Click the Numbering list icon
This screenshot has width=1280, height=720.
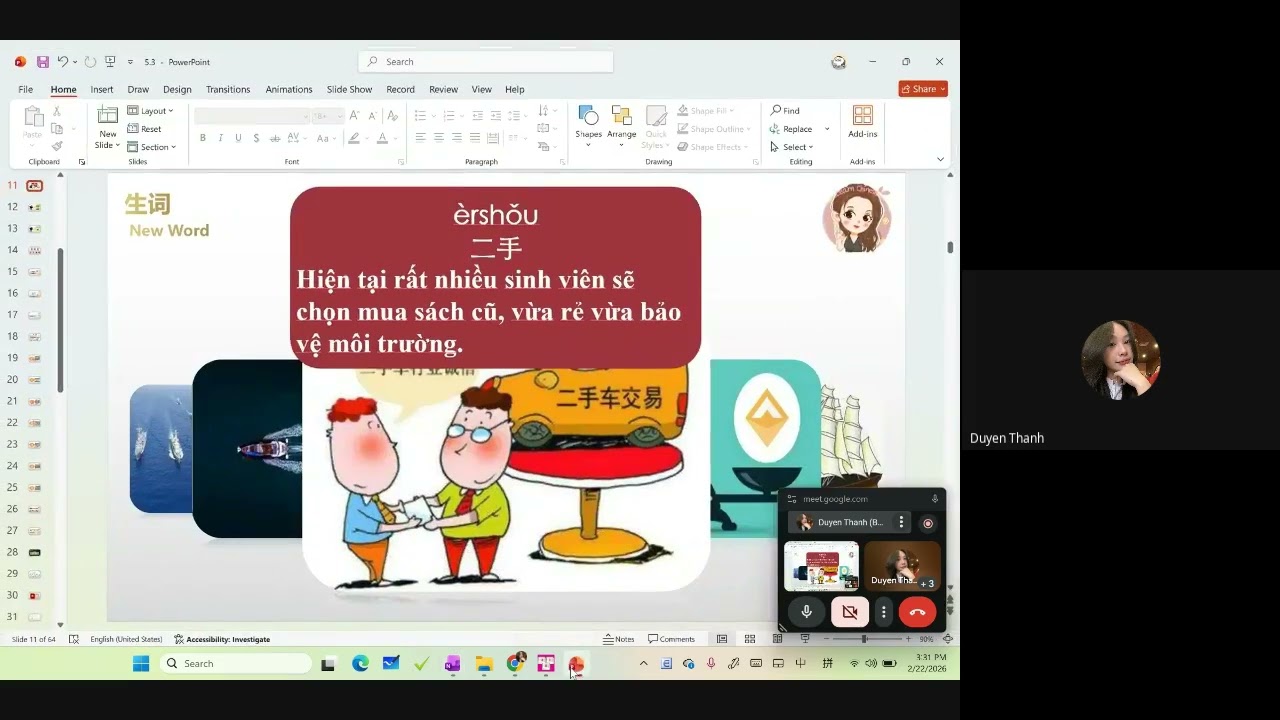[x=449, y=116]
